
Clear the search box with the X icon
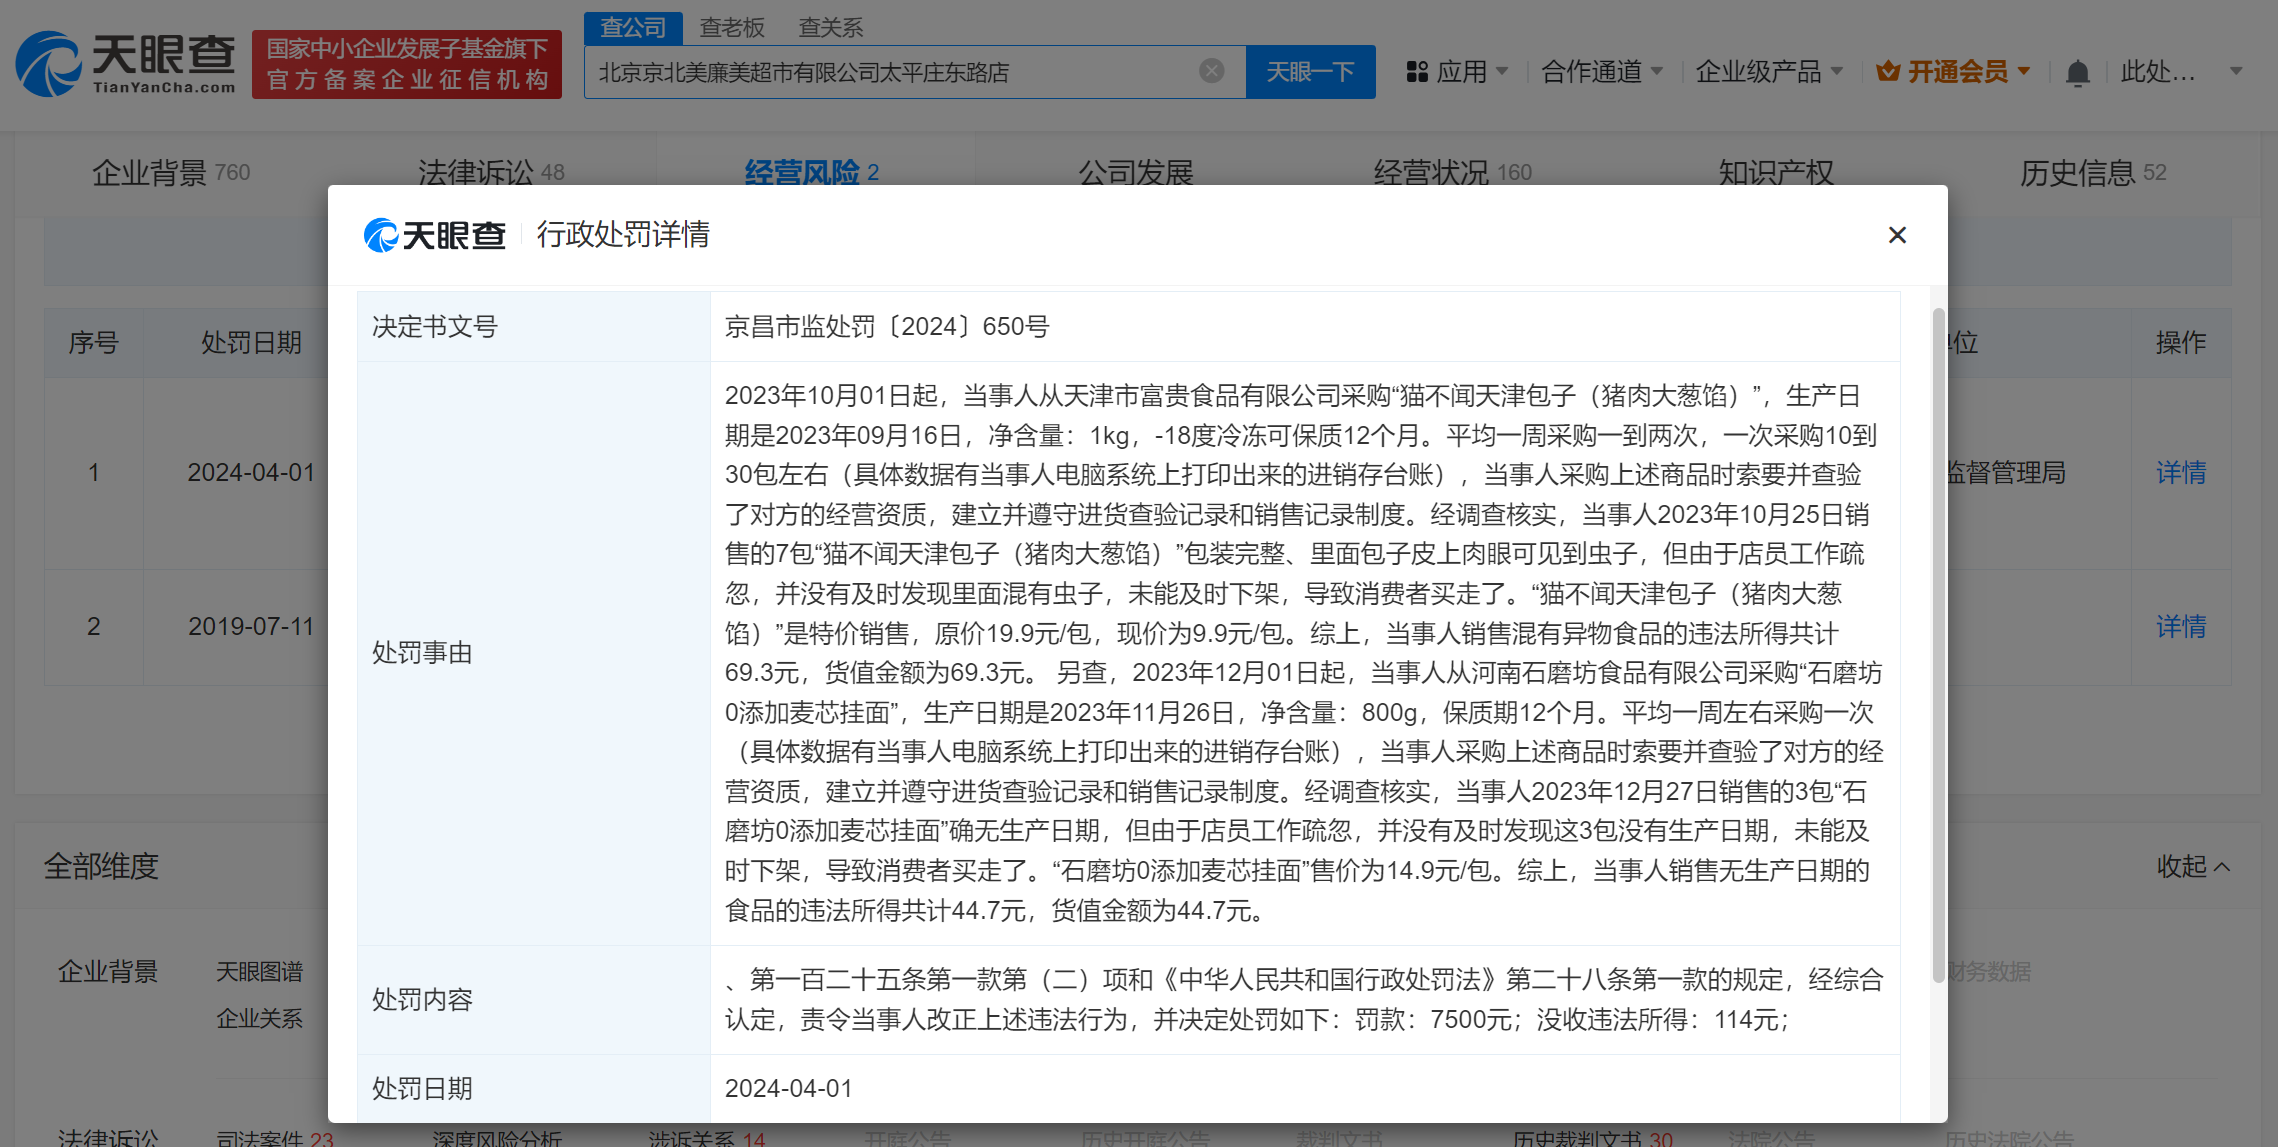pyautogui.click(x=1211, y=71)
